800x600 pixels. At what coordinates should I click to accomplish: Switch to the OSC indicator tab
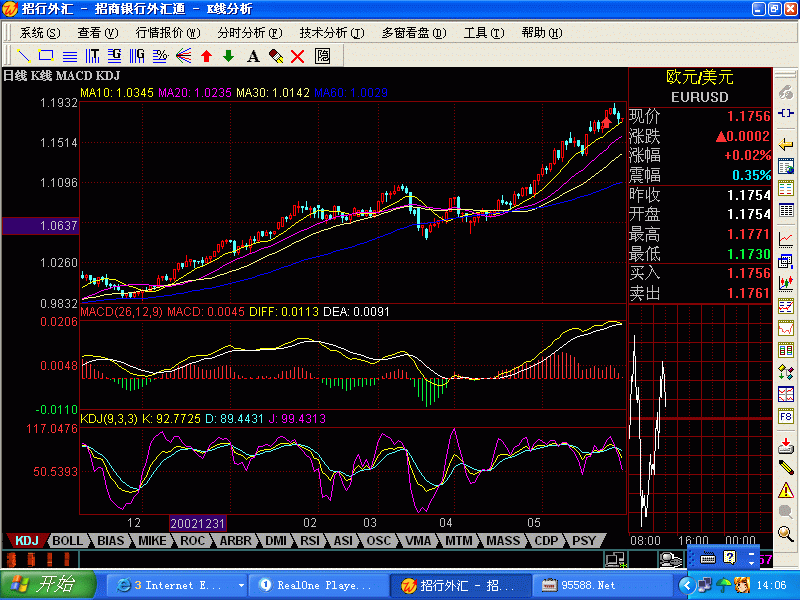click(x=379, y=541)
